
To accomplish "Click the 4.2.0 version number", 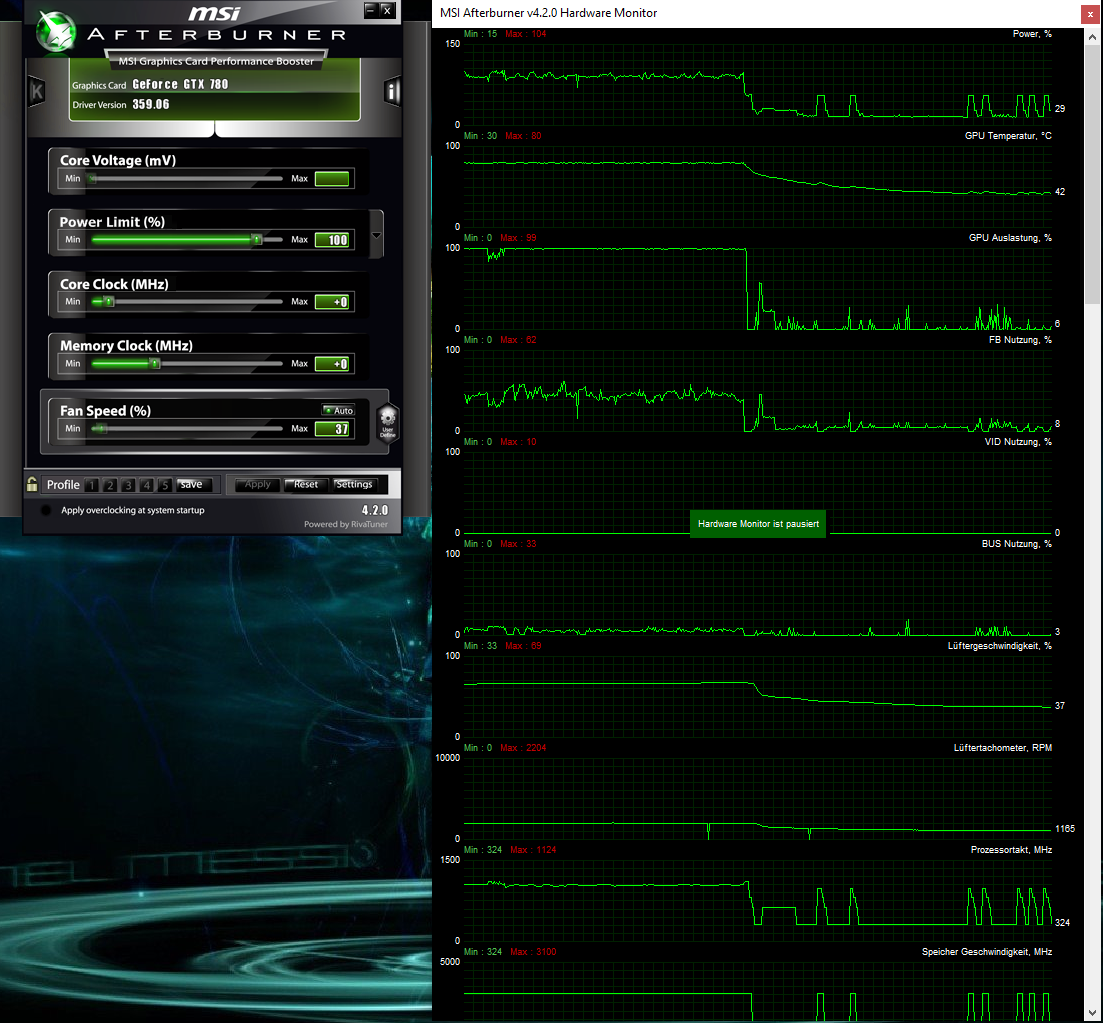I will click(x=375, y=510).
